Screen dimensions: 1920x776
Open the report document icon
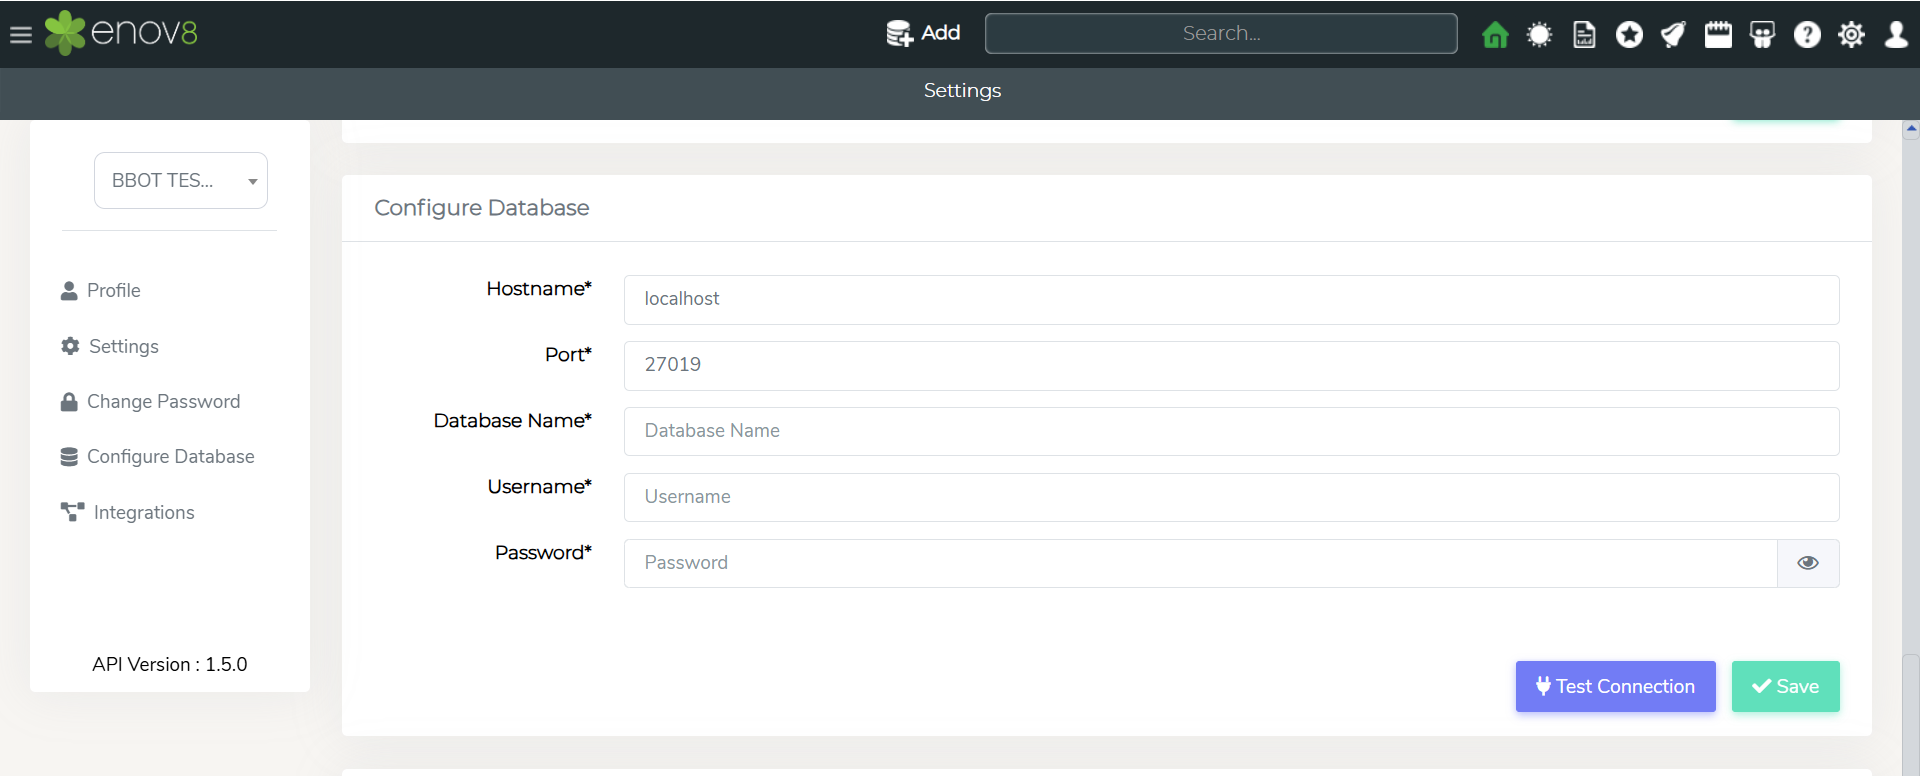[x=1584, y=35]
